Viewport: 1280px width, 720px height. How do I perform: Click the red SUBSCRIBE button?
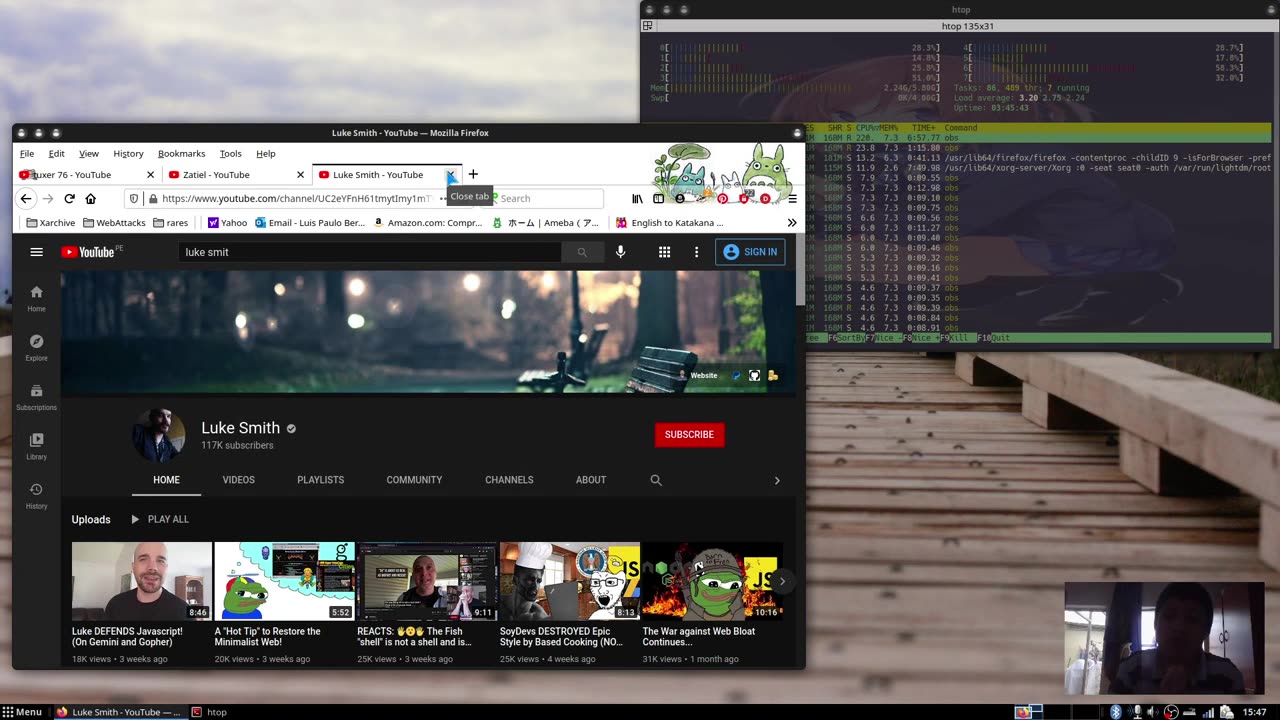(689, 434)
